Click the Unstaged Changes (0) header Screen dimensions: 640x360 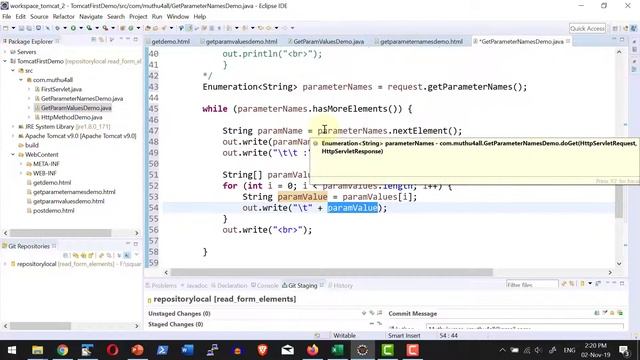(x=179, y=313)
